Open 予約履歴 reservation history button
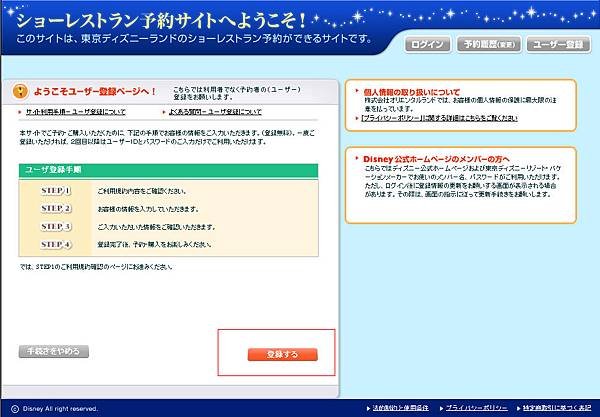This screenshot has height=417, width=600. click(489, 44)
